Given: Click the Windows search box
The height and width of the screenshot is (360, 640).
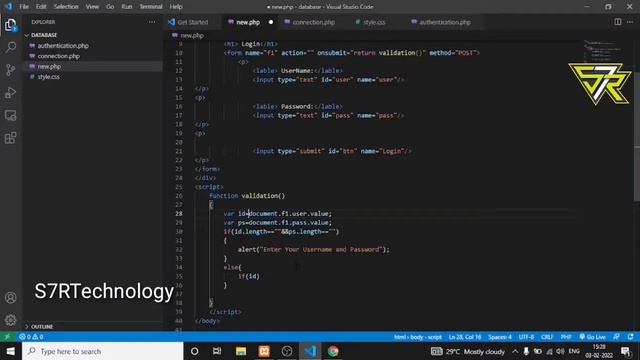Looking at the screenshot, I should click(102, 351).
